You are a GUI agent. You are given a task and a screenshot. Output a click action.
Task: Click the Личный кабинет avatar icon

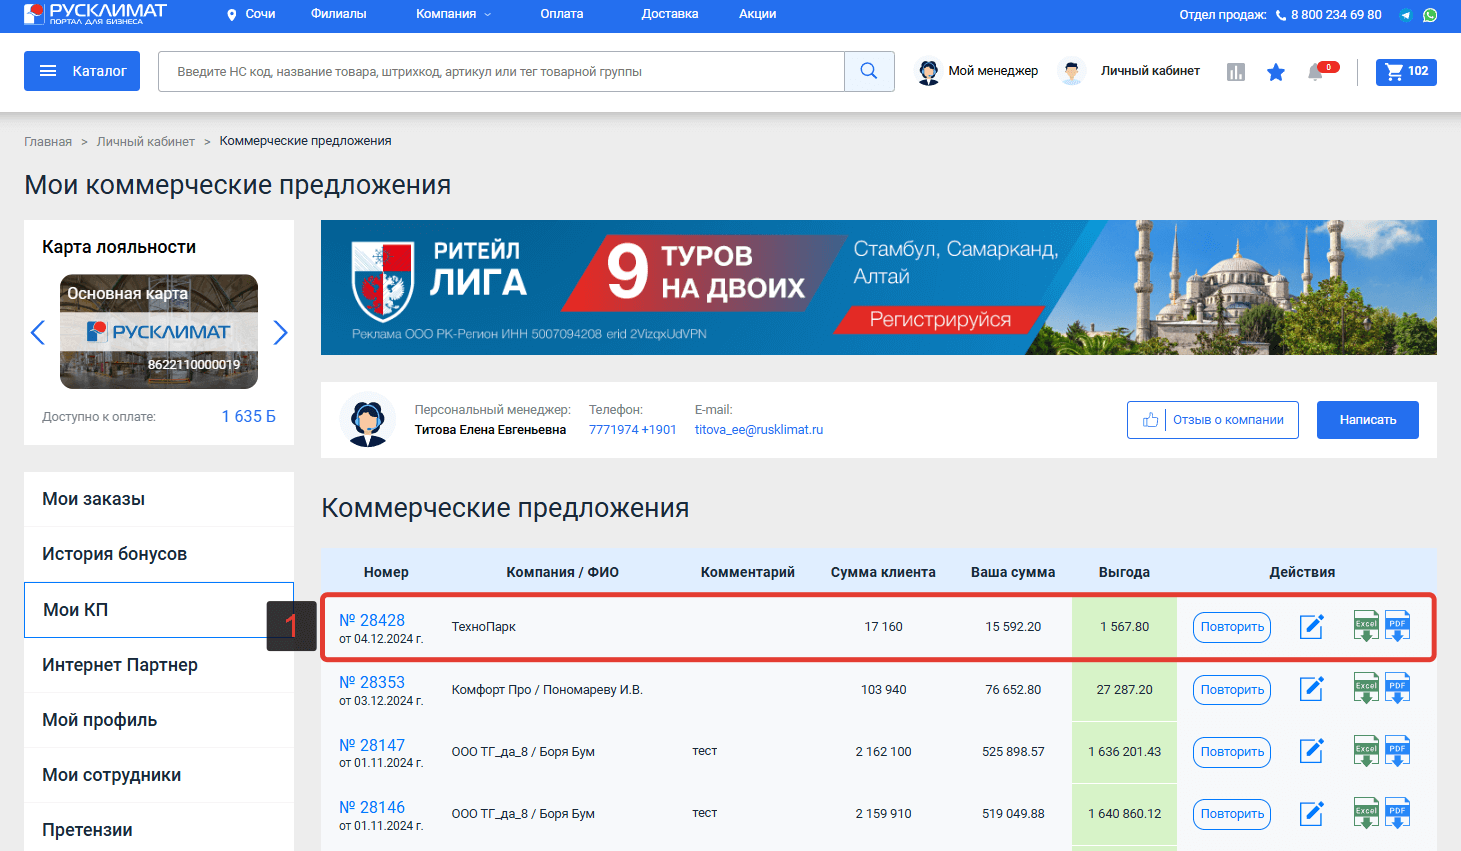click(x=1072, y=72)
